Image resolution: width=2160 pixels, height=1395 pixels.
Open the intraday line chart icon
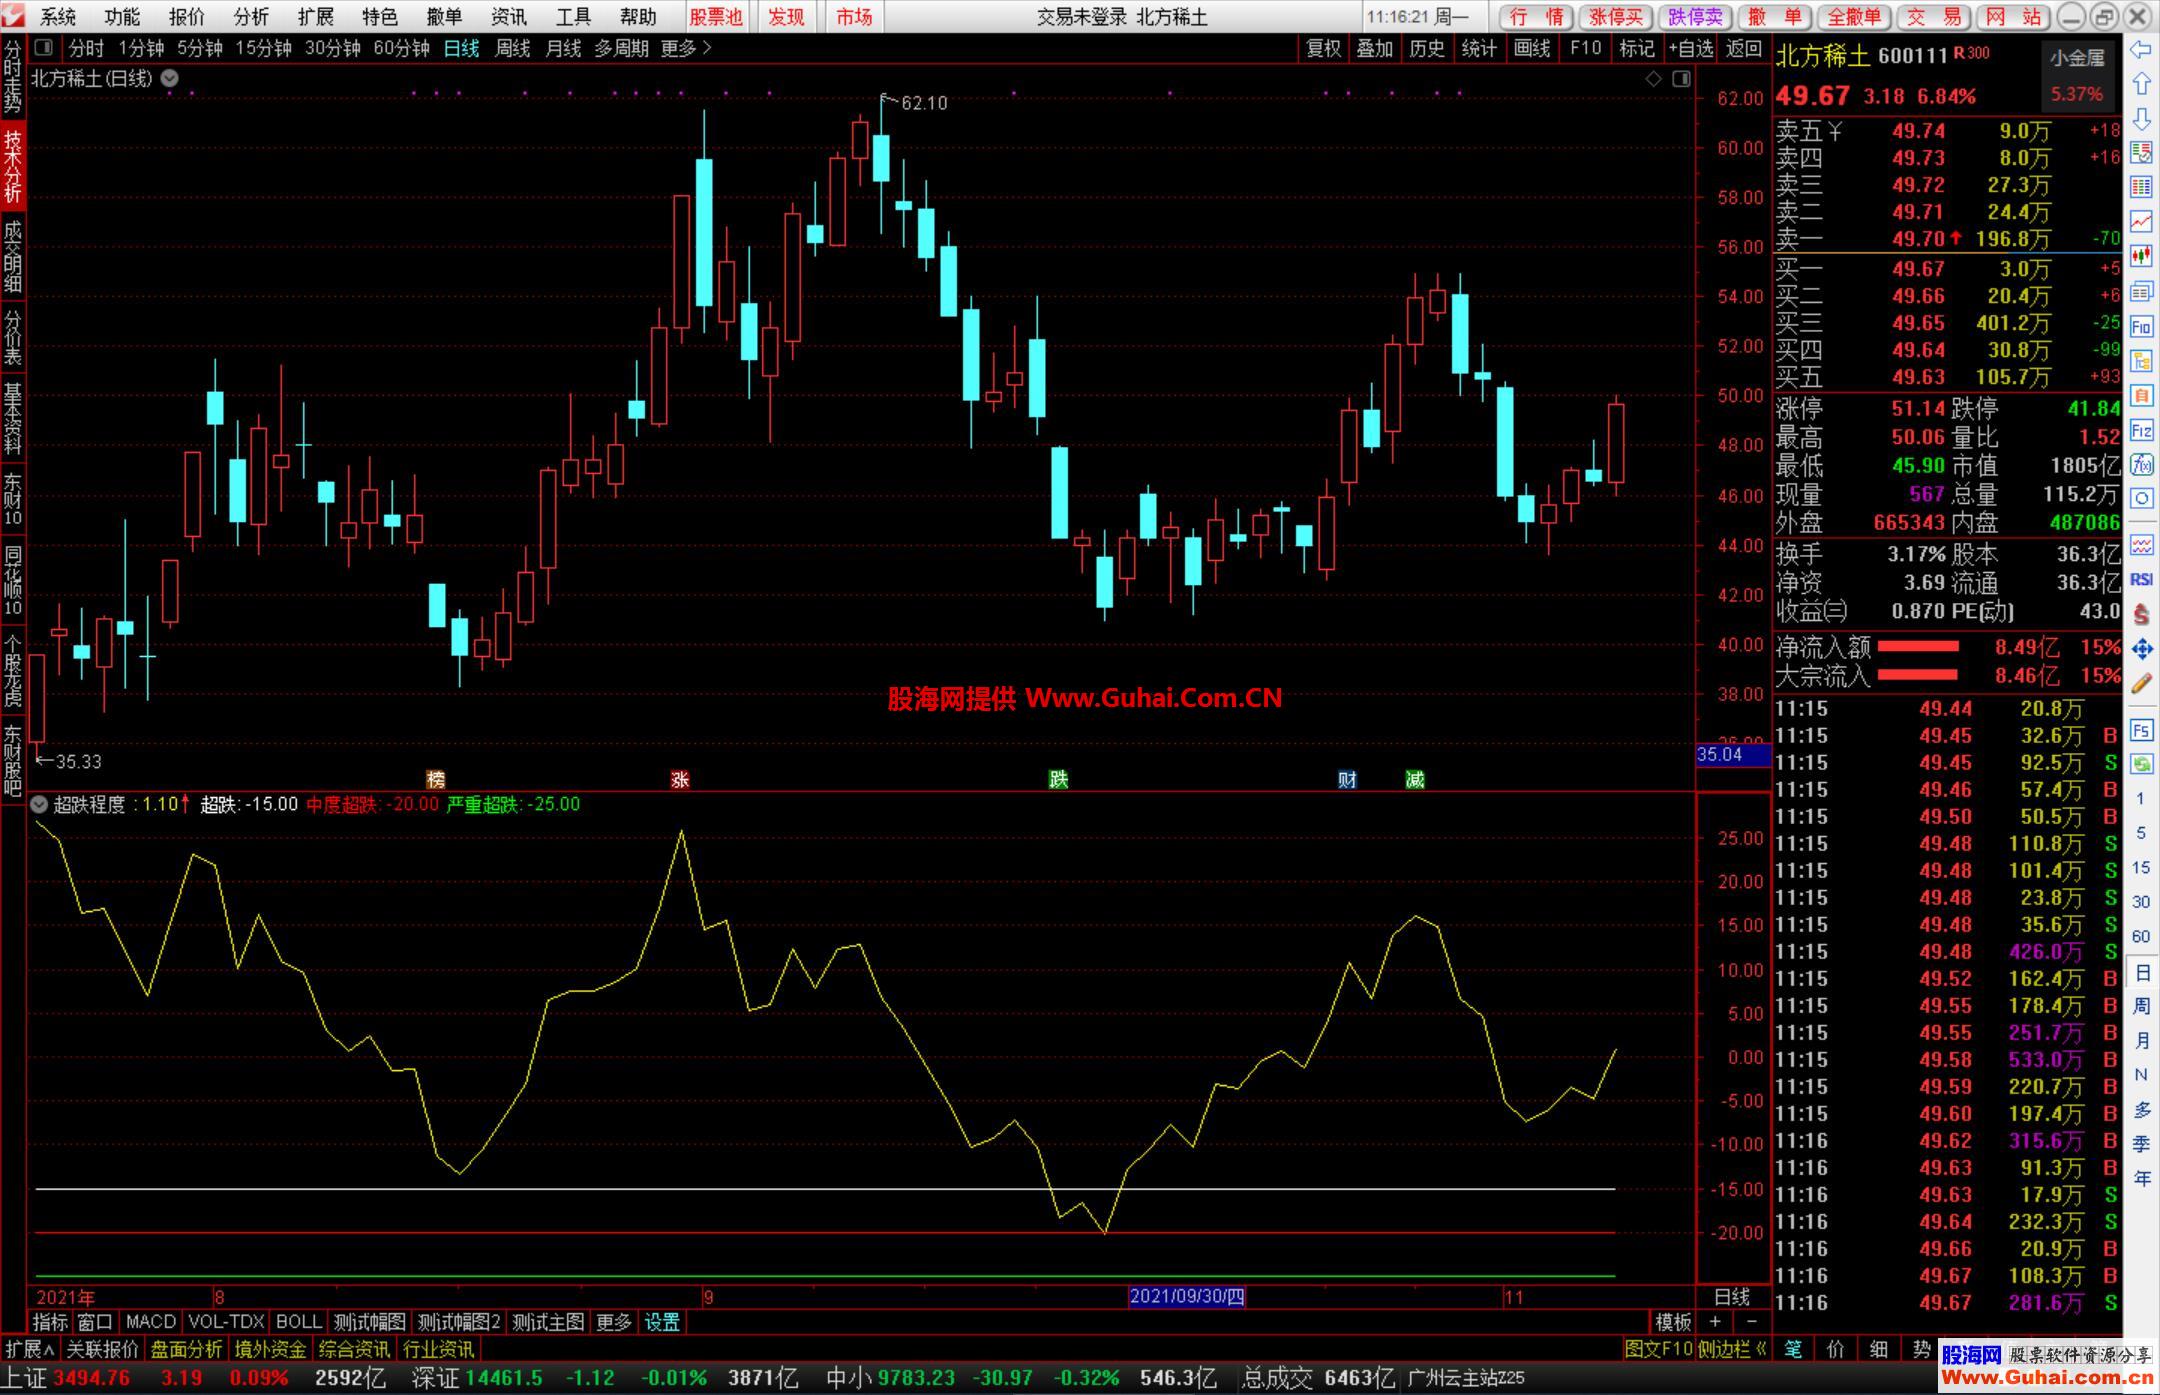pyautogui.click(x=2141, y=222)
